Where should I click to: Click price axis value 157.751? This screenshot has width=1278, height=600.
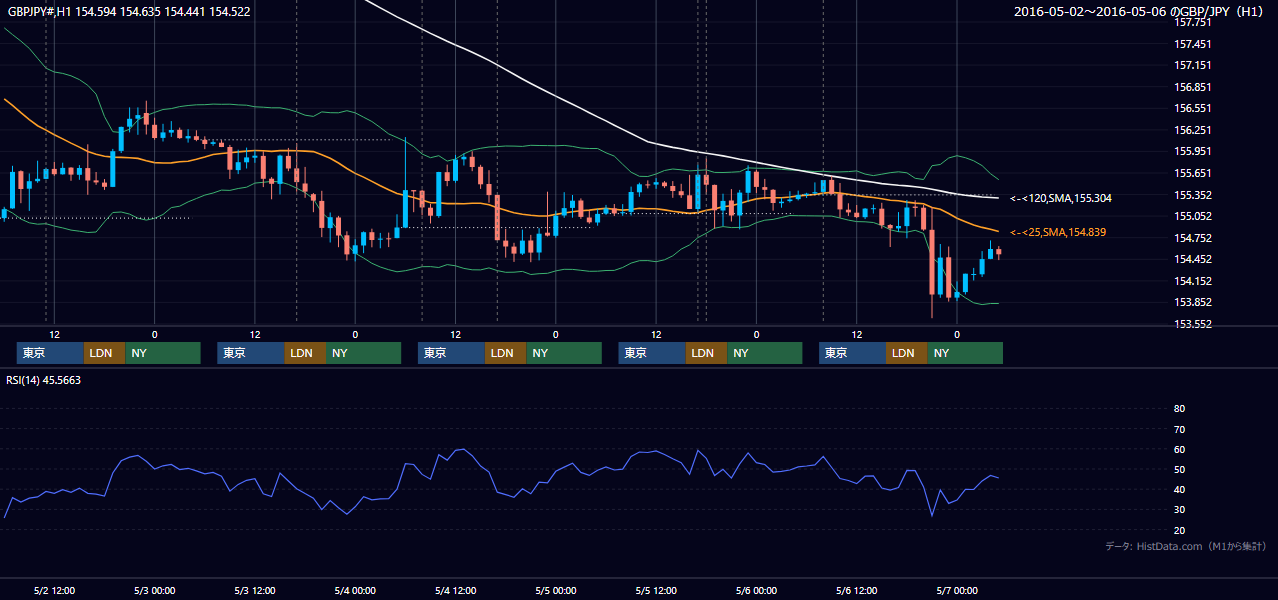1193,22
